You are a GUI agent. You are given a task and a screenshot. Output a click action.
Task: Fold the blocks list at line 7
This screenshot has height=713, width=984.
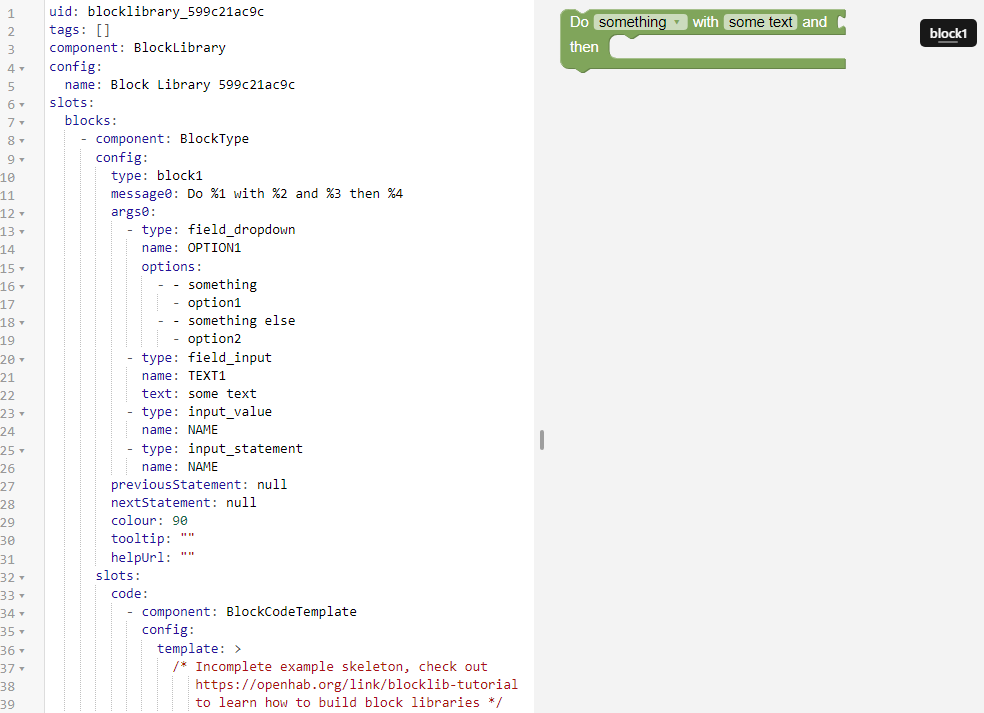click(x=22, y=121)
